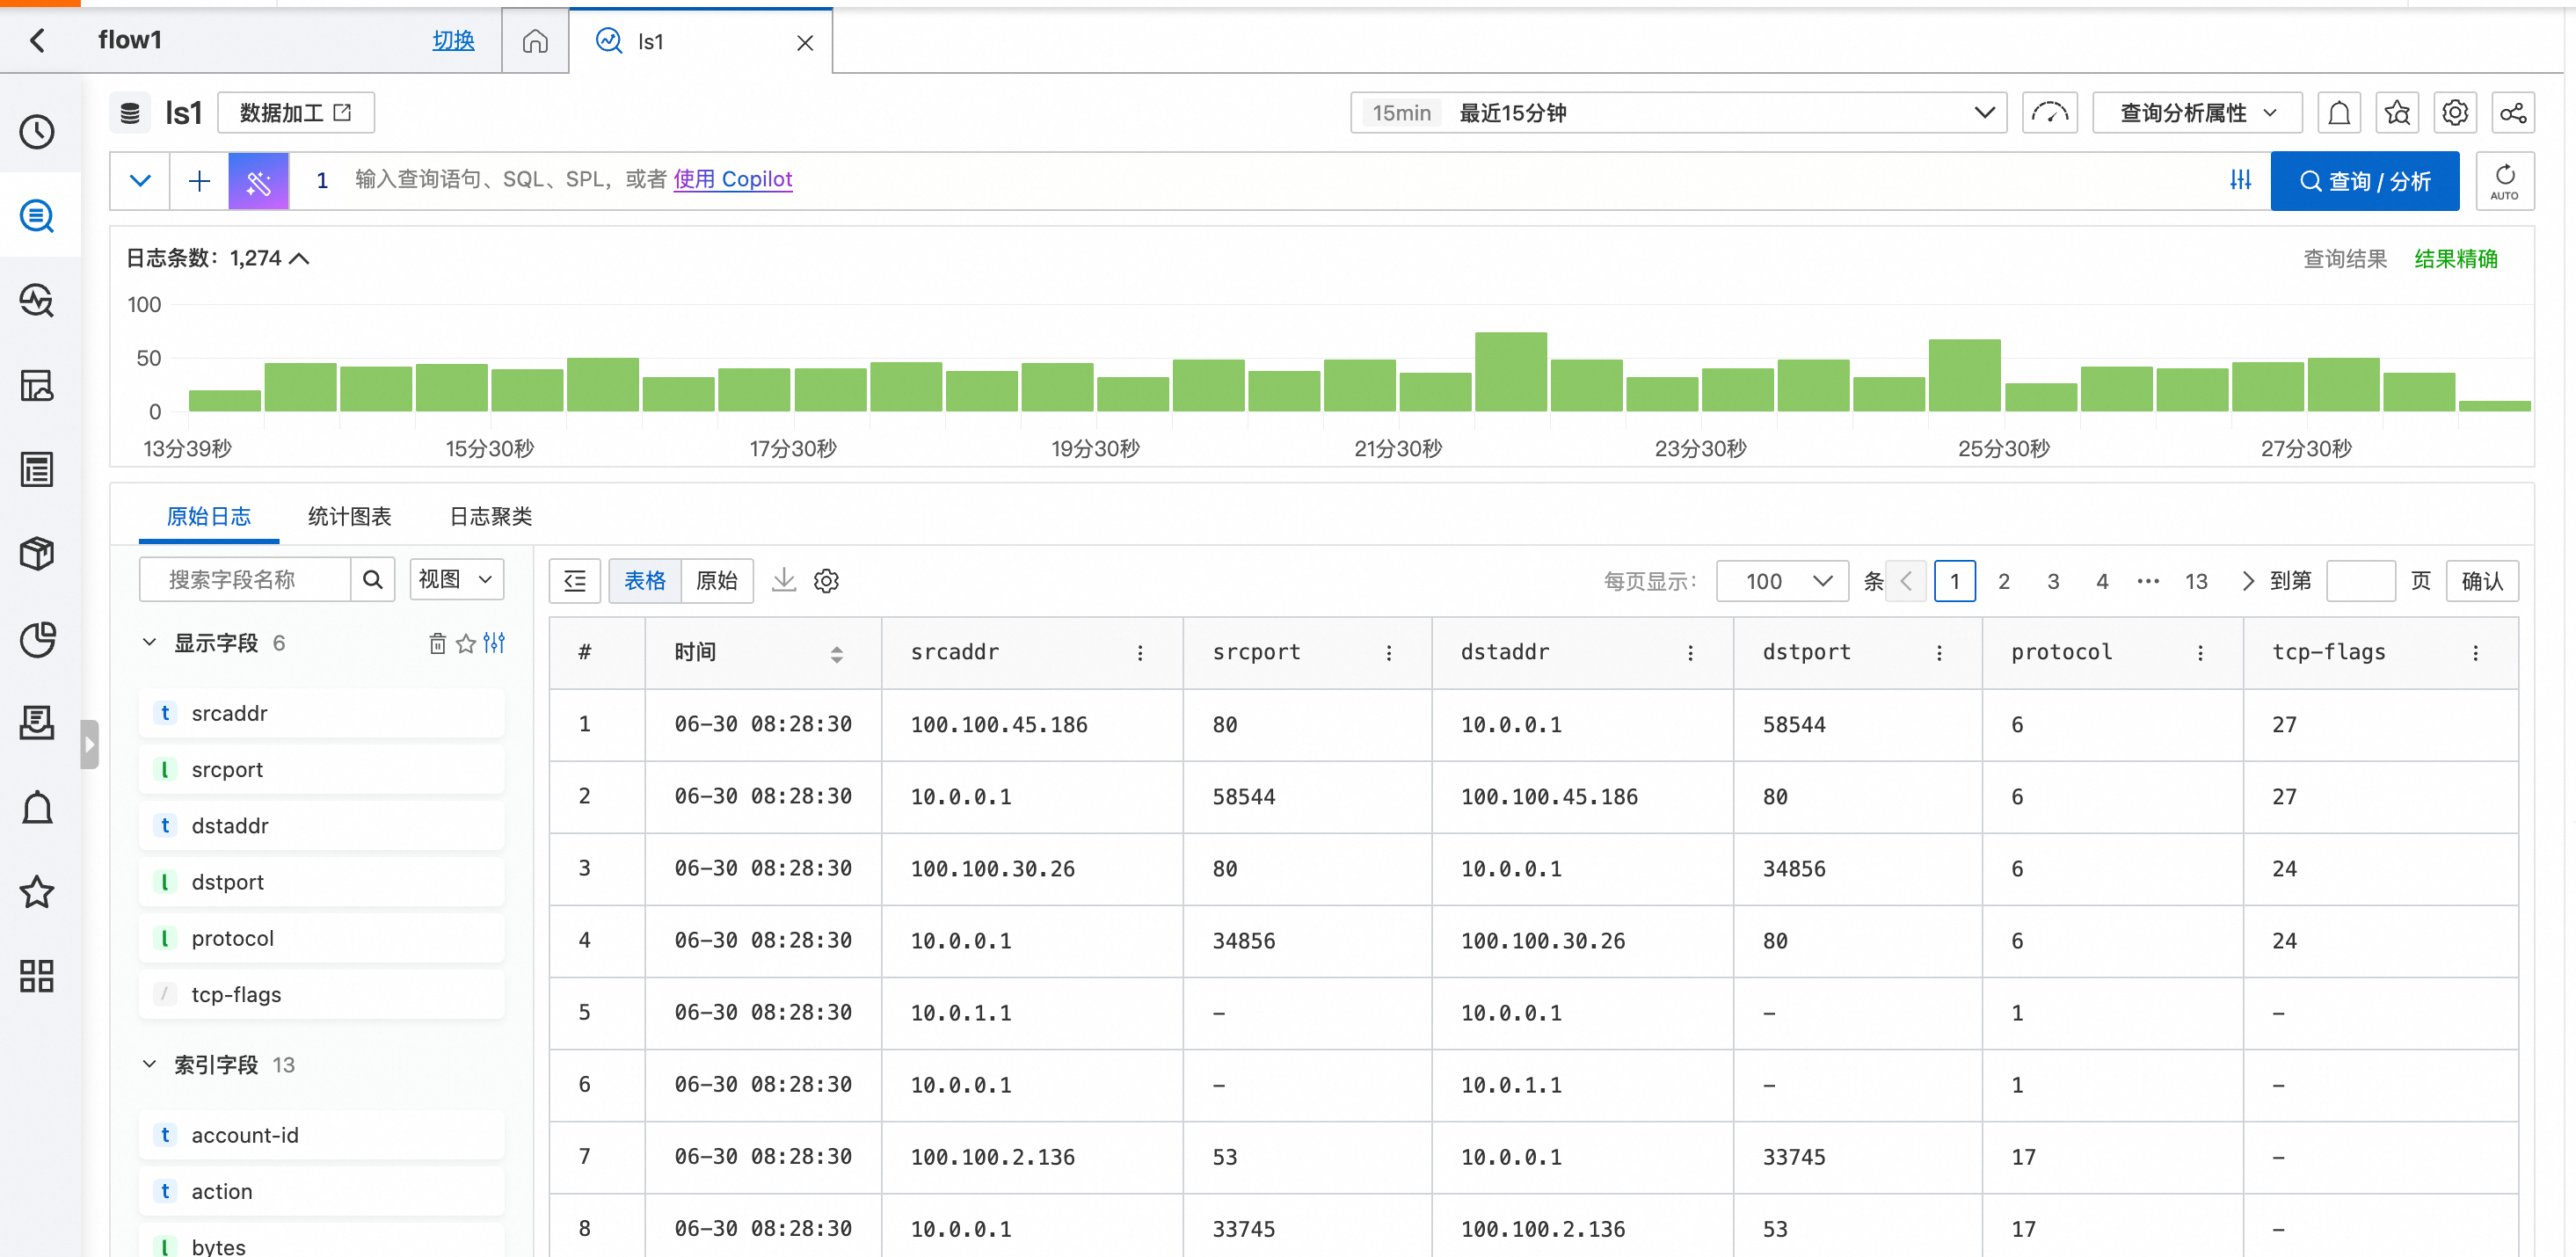Image resolution: width=2576 pixels, height=1257 pixels.
Task: Open the 使用 Copilot link
Action: tap(733, 179)
